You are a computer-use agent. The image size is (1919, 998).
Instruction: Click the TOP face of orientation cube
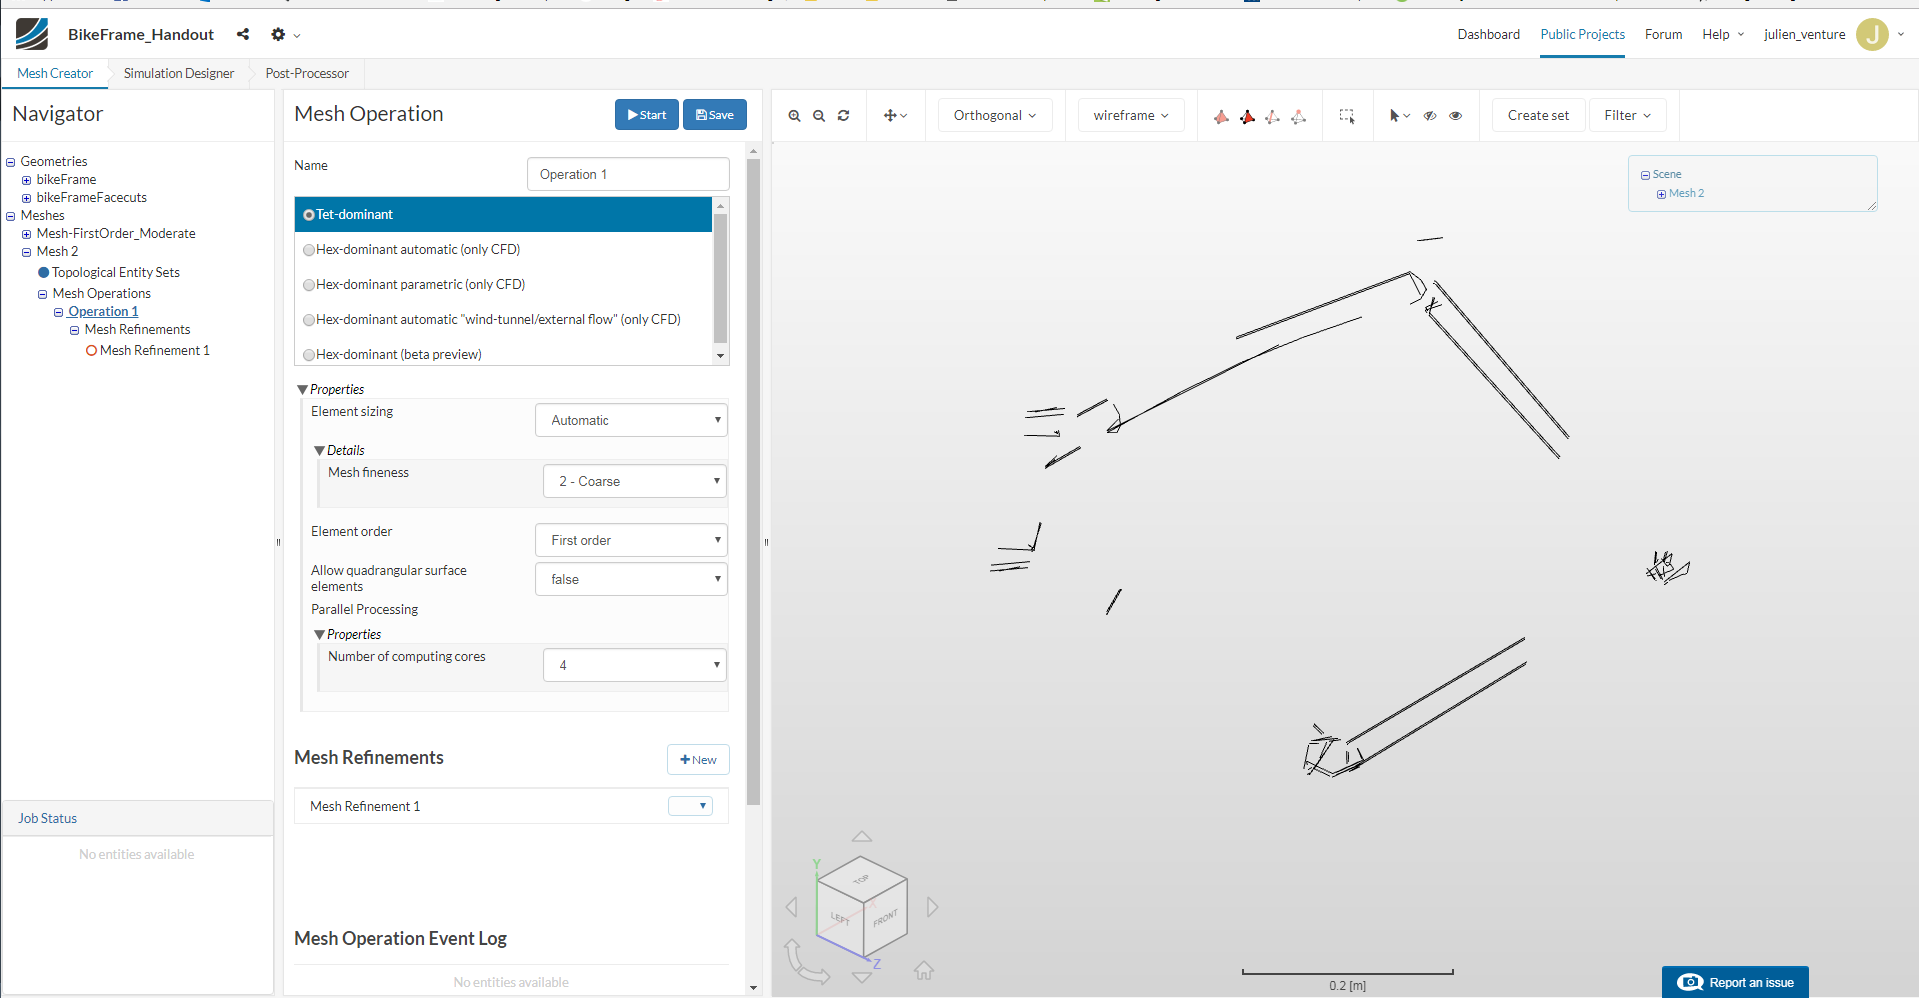click(861, 879)
